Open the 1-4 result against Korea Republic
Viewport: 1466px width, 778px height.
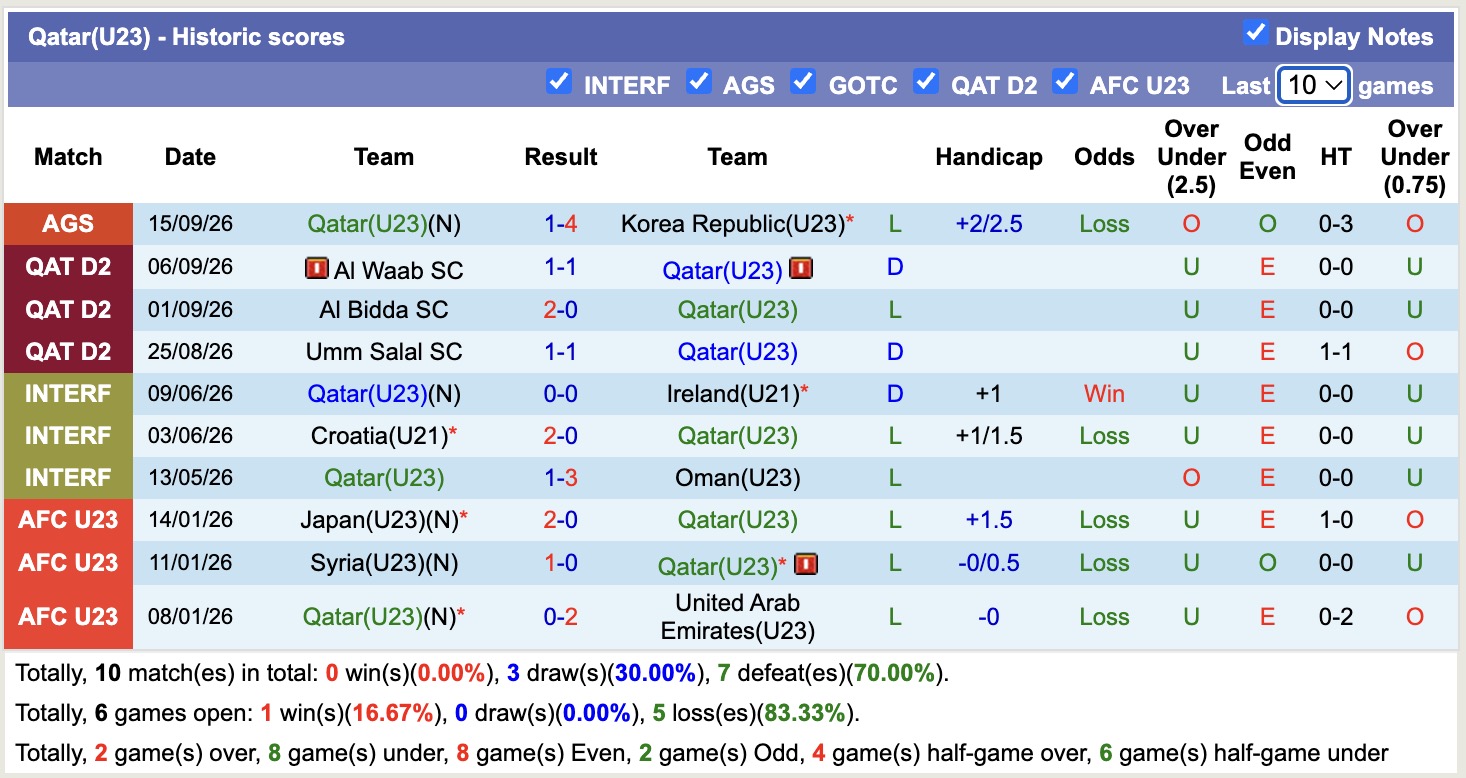561,224
